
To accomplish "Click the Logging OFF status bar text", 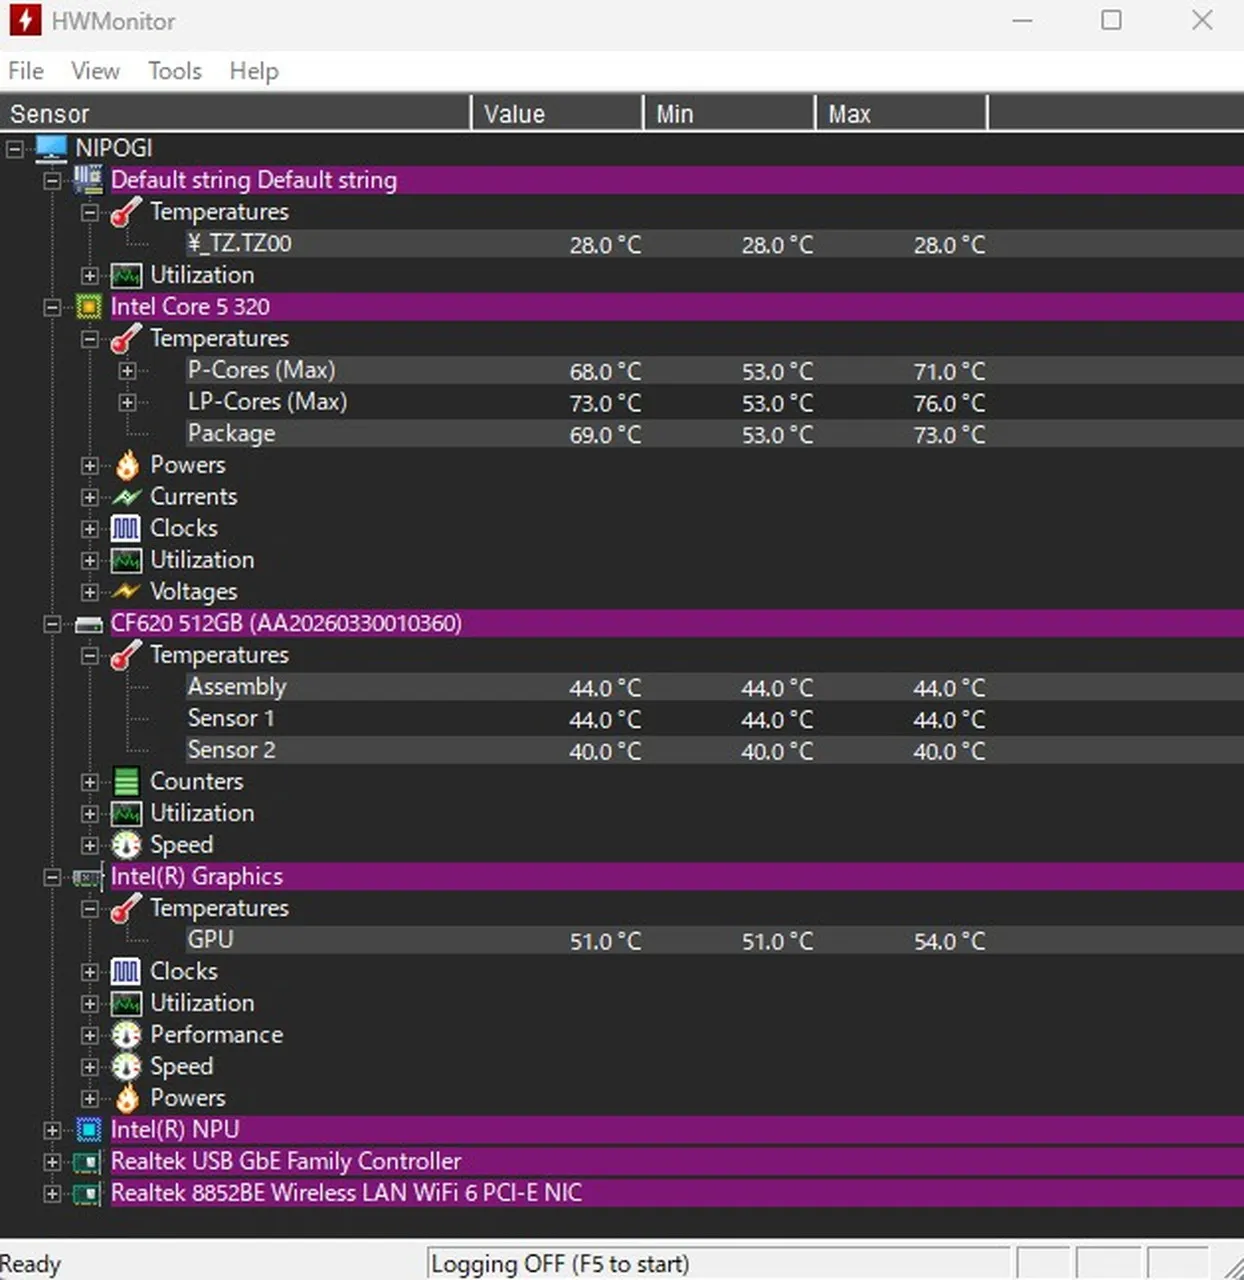I will click(560, 1264).
